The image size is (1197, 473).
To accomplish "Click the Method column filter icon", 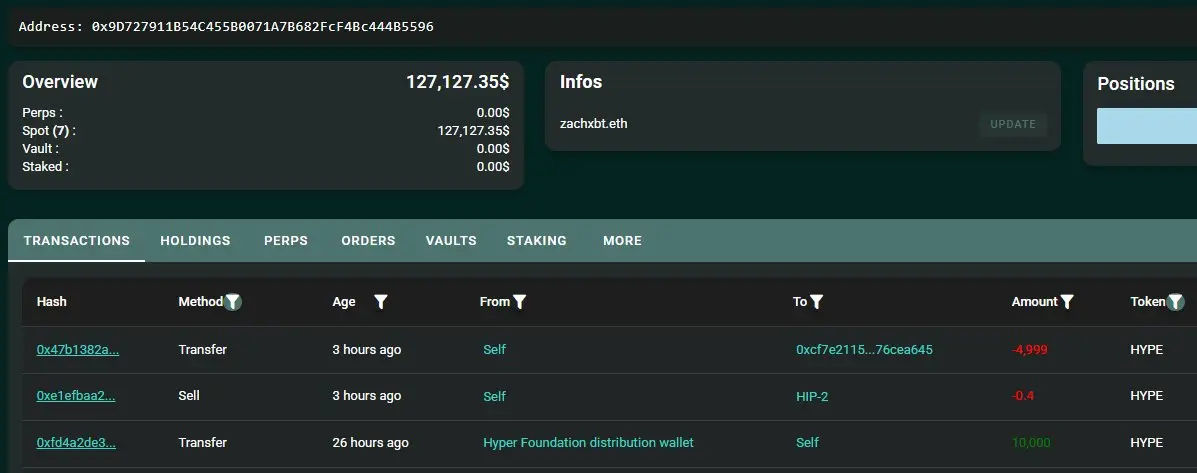I will [x=233, y=301].
